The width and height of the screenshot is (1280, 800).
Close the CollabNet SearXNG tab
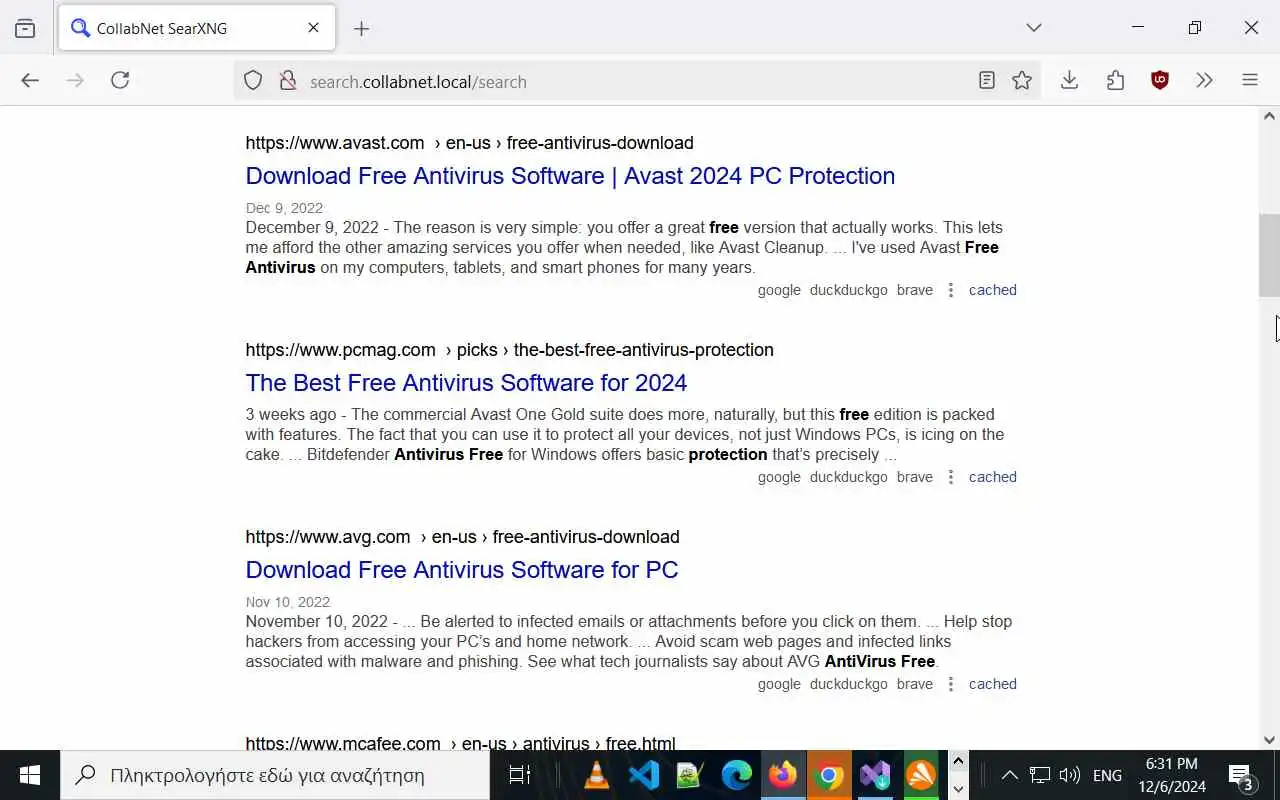pos(313,28)
